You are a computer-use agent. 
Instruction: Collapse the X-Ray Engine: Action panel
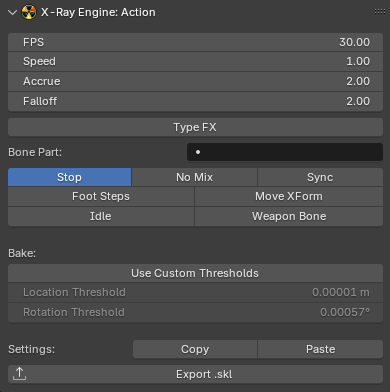12,12
